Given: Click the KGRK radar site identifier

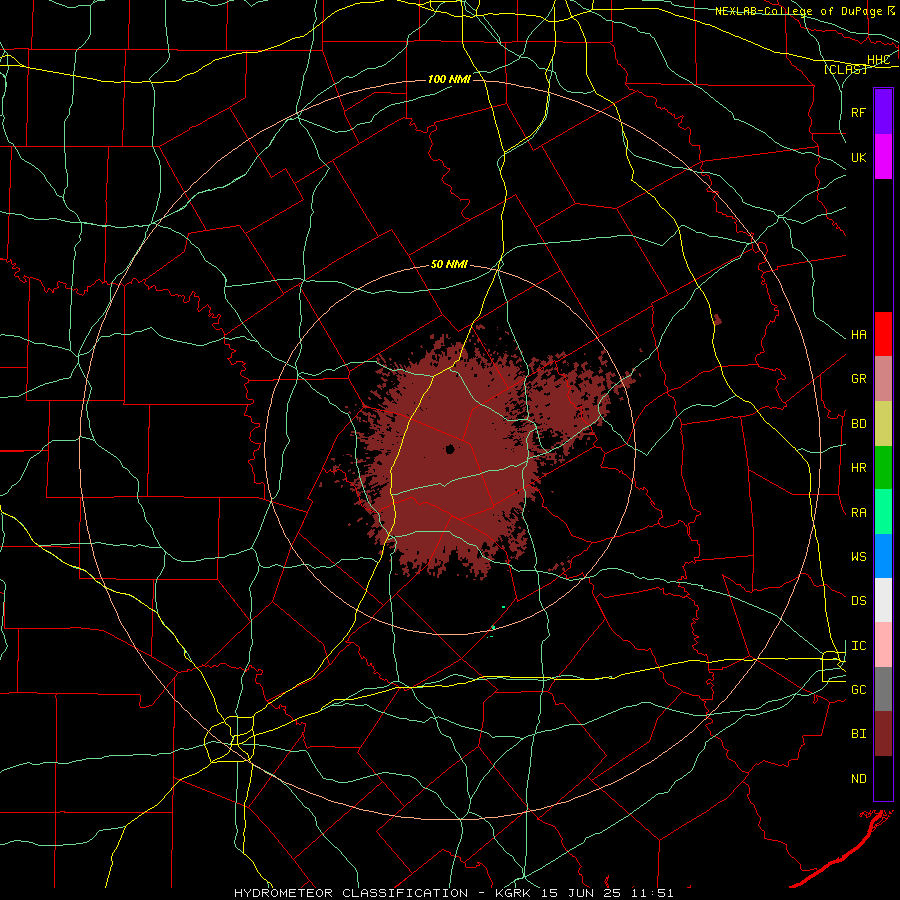Looking at the screenshot, I should 513,893.
